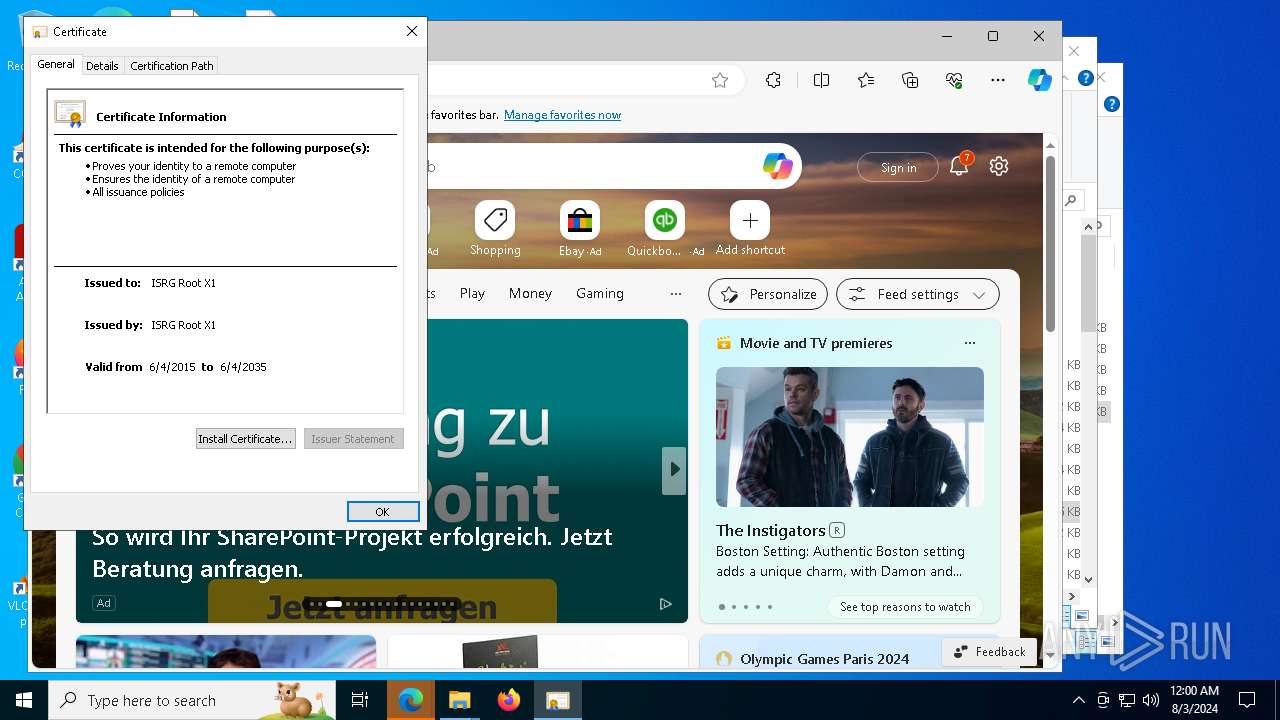This screenshot has width=1280, height=720.
Task: Switch feed to Gaming tab
Action: [600, 293]
